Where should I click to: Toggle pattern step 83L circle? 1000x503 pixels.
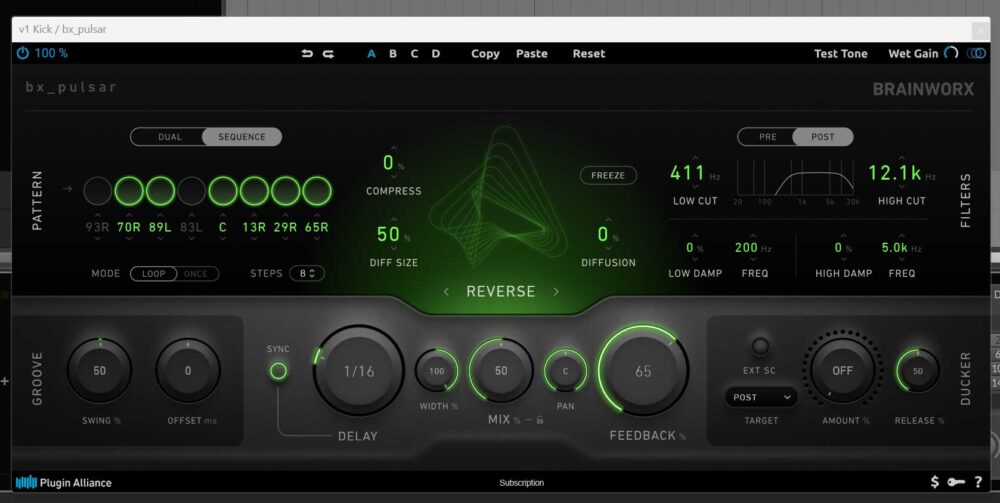(x=191, y=191)
